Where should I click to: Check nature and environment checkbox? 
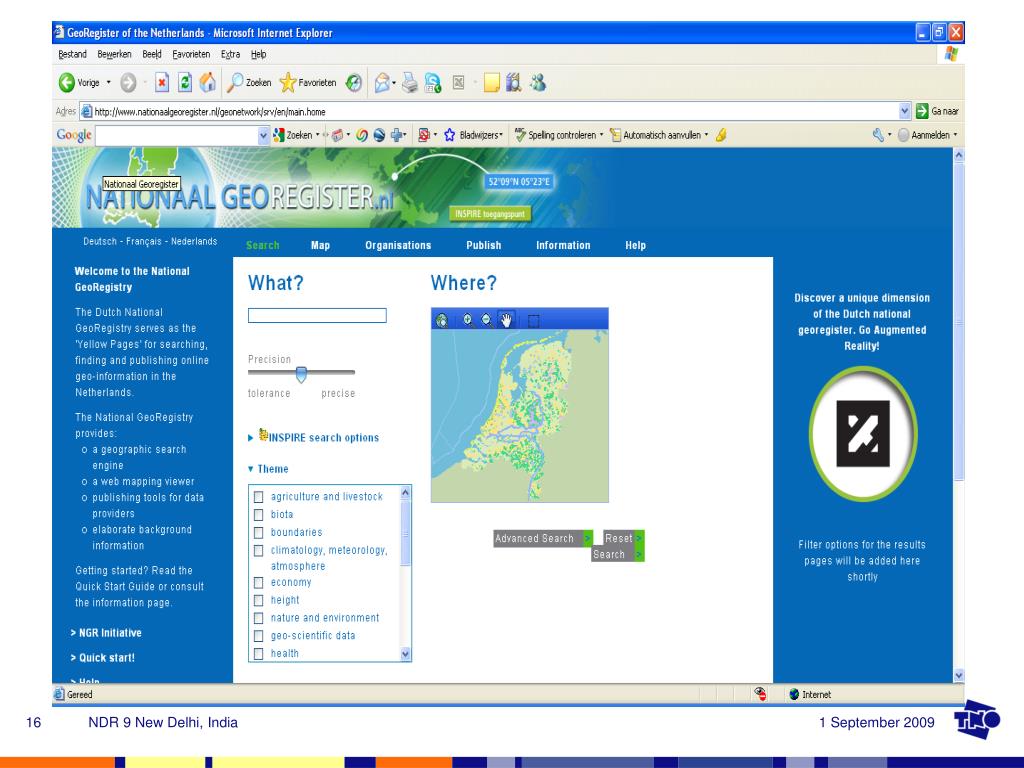click(259, 618)
